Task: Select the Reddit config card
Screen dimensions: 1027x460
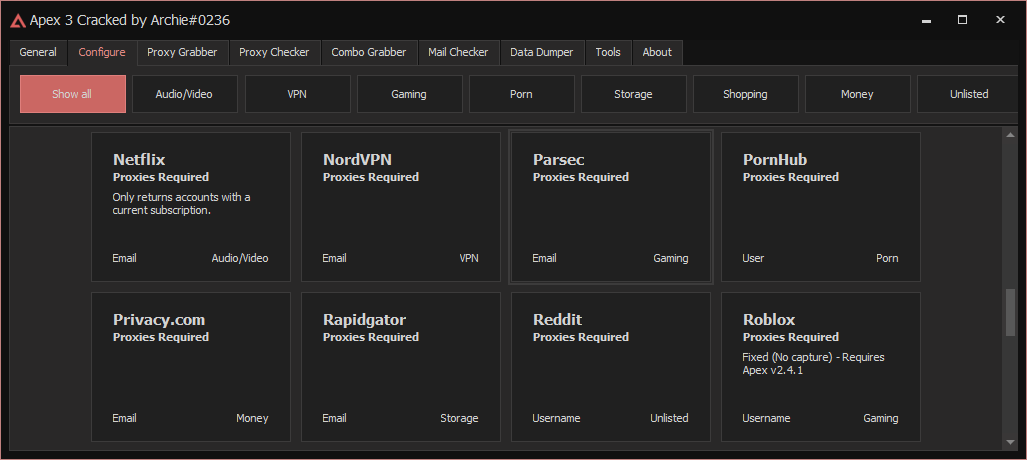Action: (610, 367)
